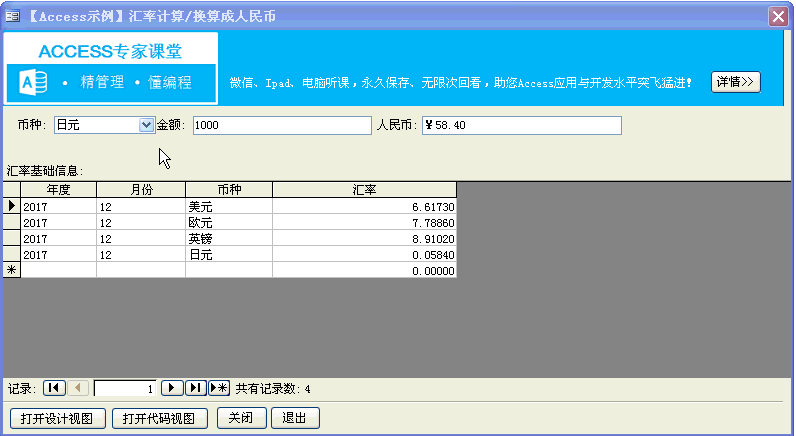Open the 币种 currency dropdown arrow
This screenshot has width=796, height=436.
pos(146,125)
